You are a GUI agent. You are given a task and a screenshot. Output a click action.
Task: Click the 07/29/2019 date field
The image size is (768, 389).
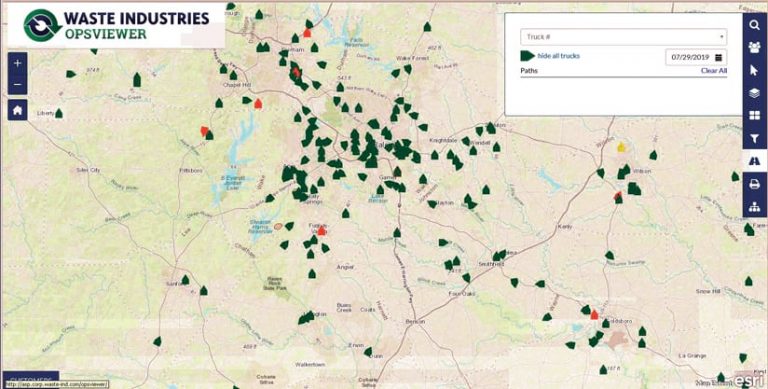point(696,57)
